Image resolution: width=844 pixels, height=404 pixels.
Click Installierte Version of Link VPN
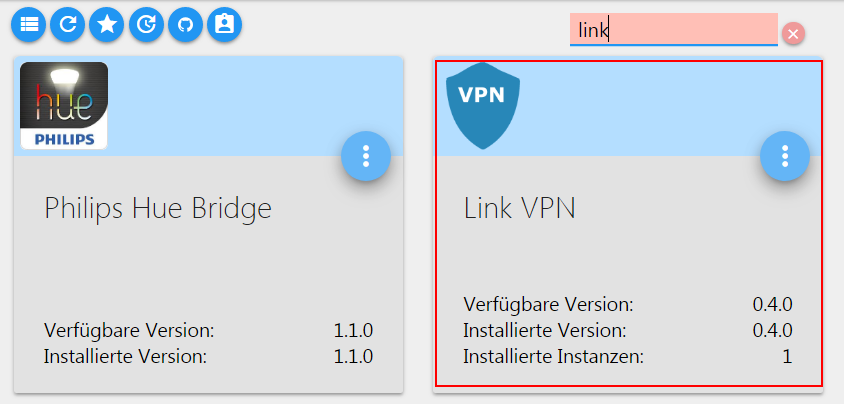628,330
